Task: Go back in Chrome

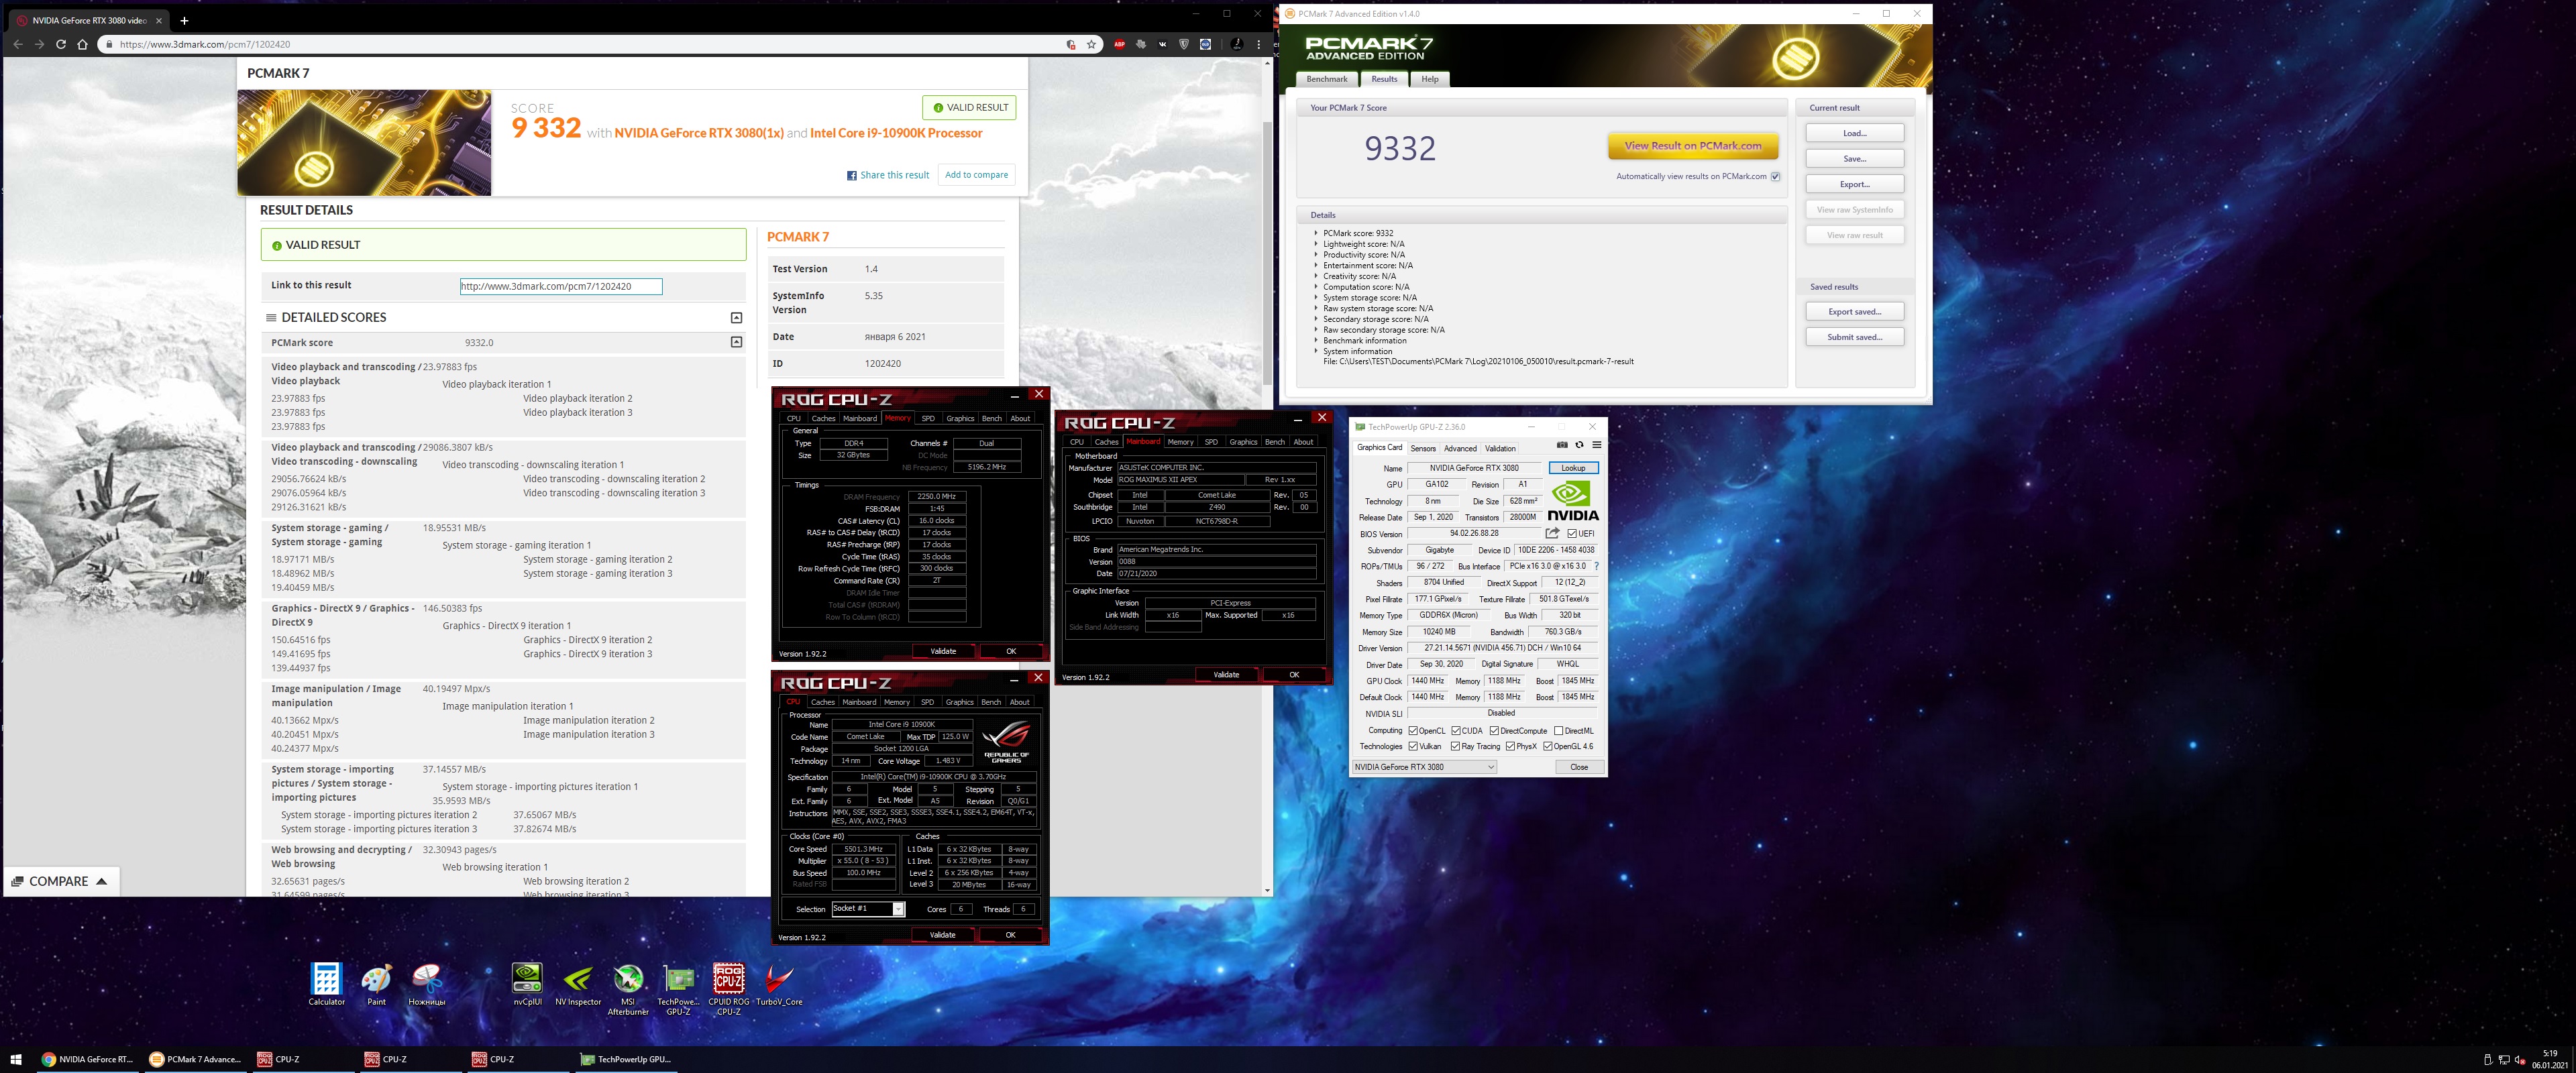Action: coord(18,44)
